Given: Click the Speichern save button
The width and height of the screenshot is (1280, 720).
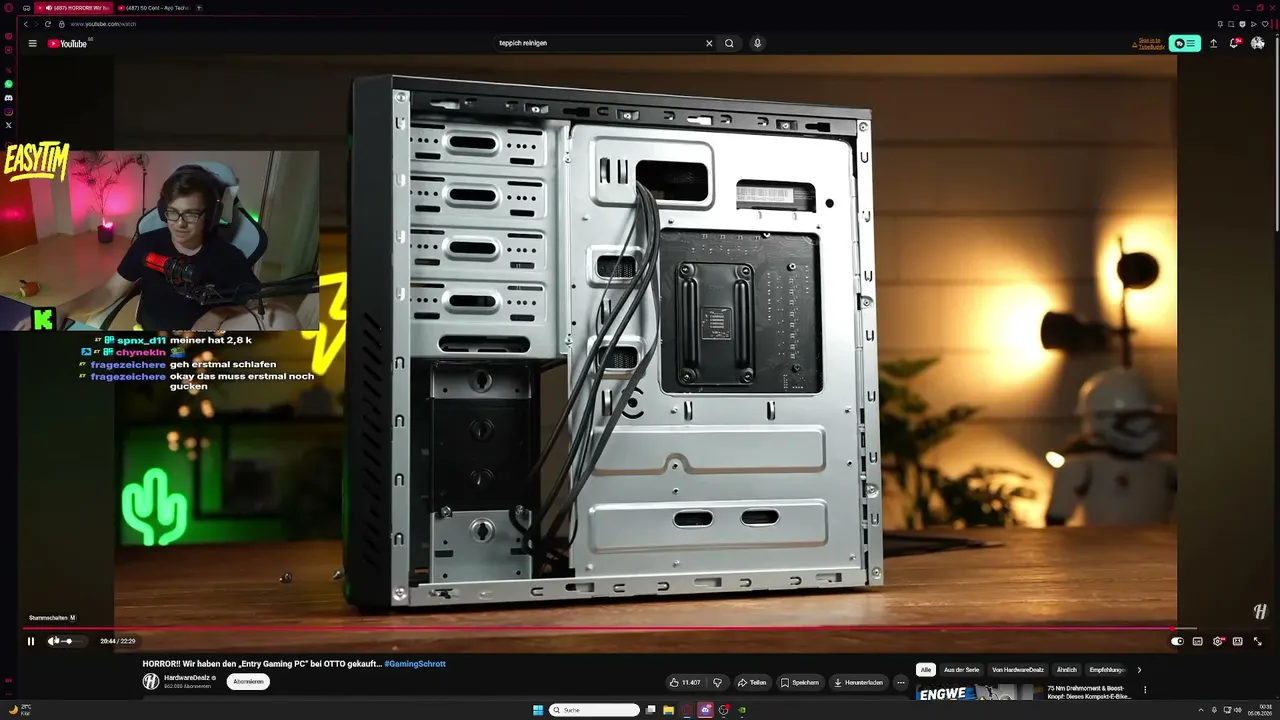Looking at the screenshot, I should point(800,682).
